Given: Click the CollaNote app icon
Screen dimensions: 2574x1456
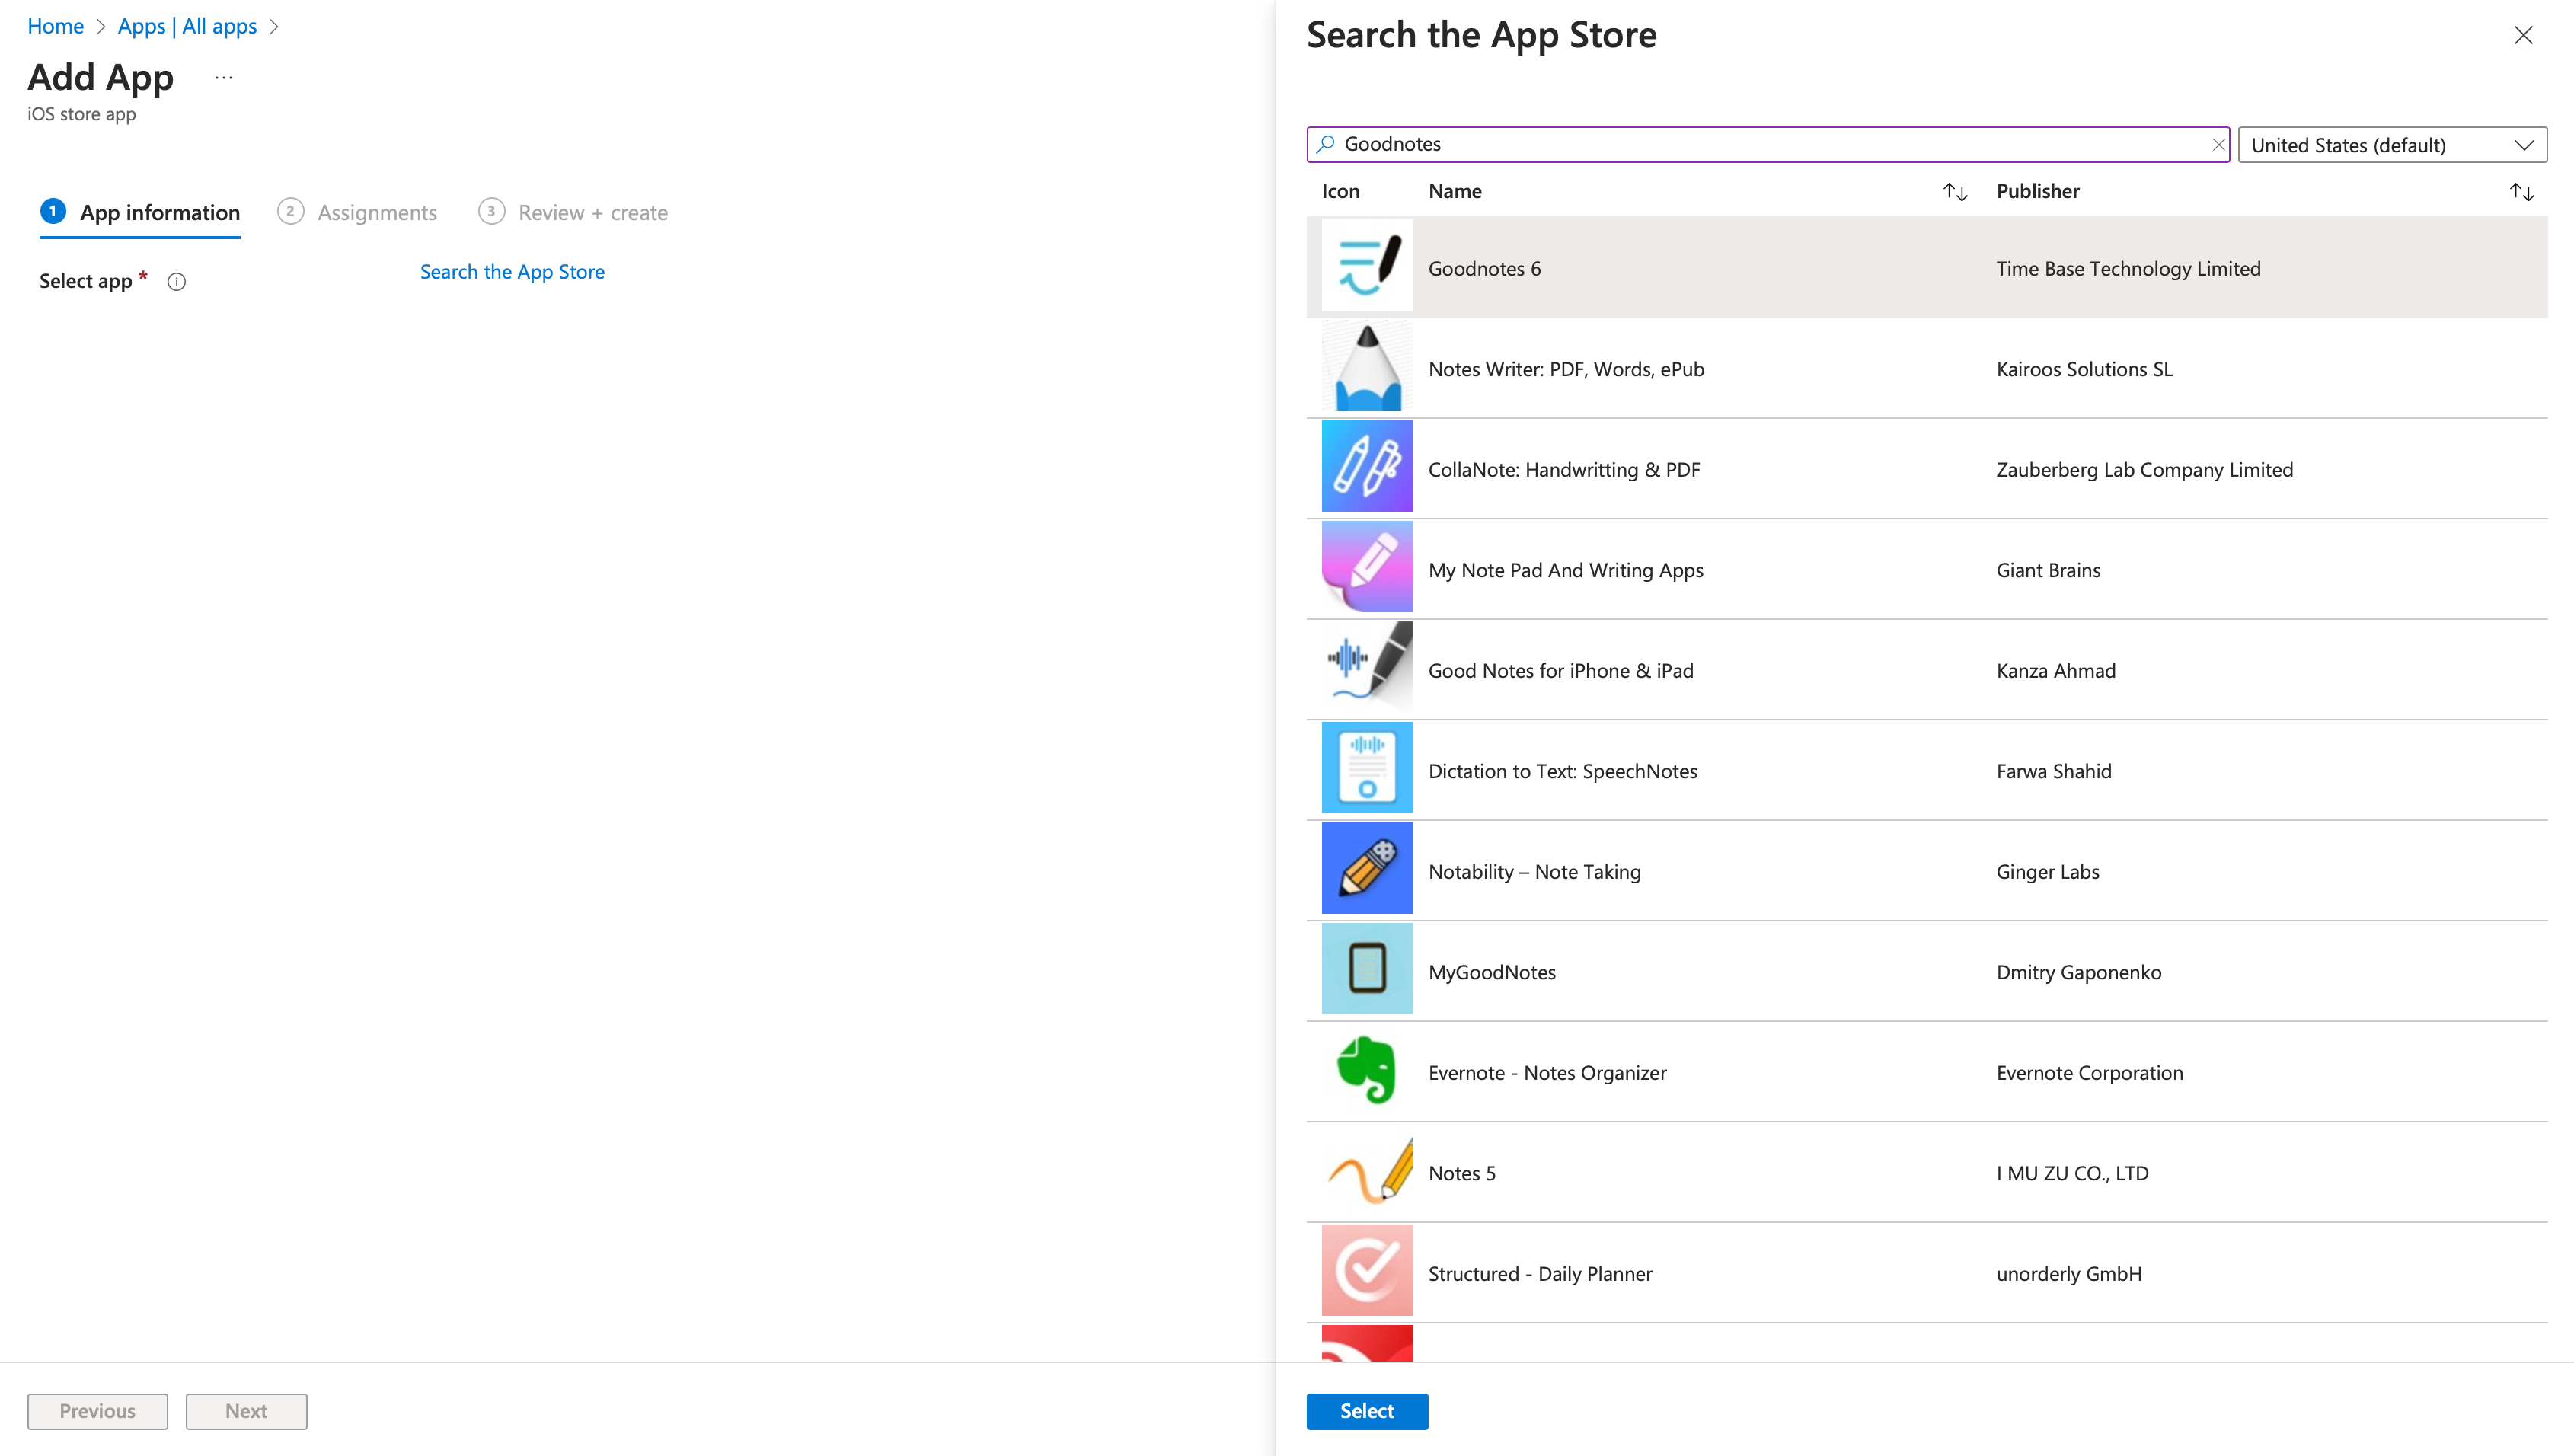Looking at the screenshot, I should tap(1366, 467).
